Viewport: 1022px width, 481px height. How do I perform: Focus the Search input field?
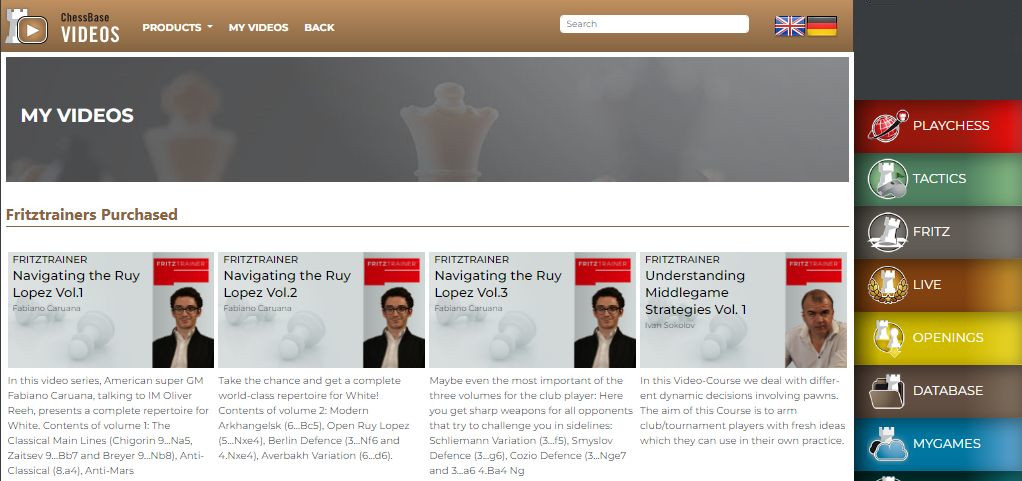click(654, 24)
